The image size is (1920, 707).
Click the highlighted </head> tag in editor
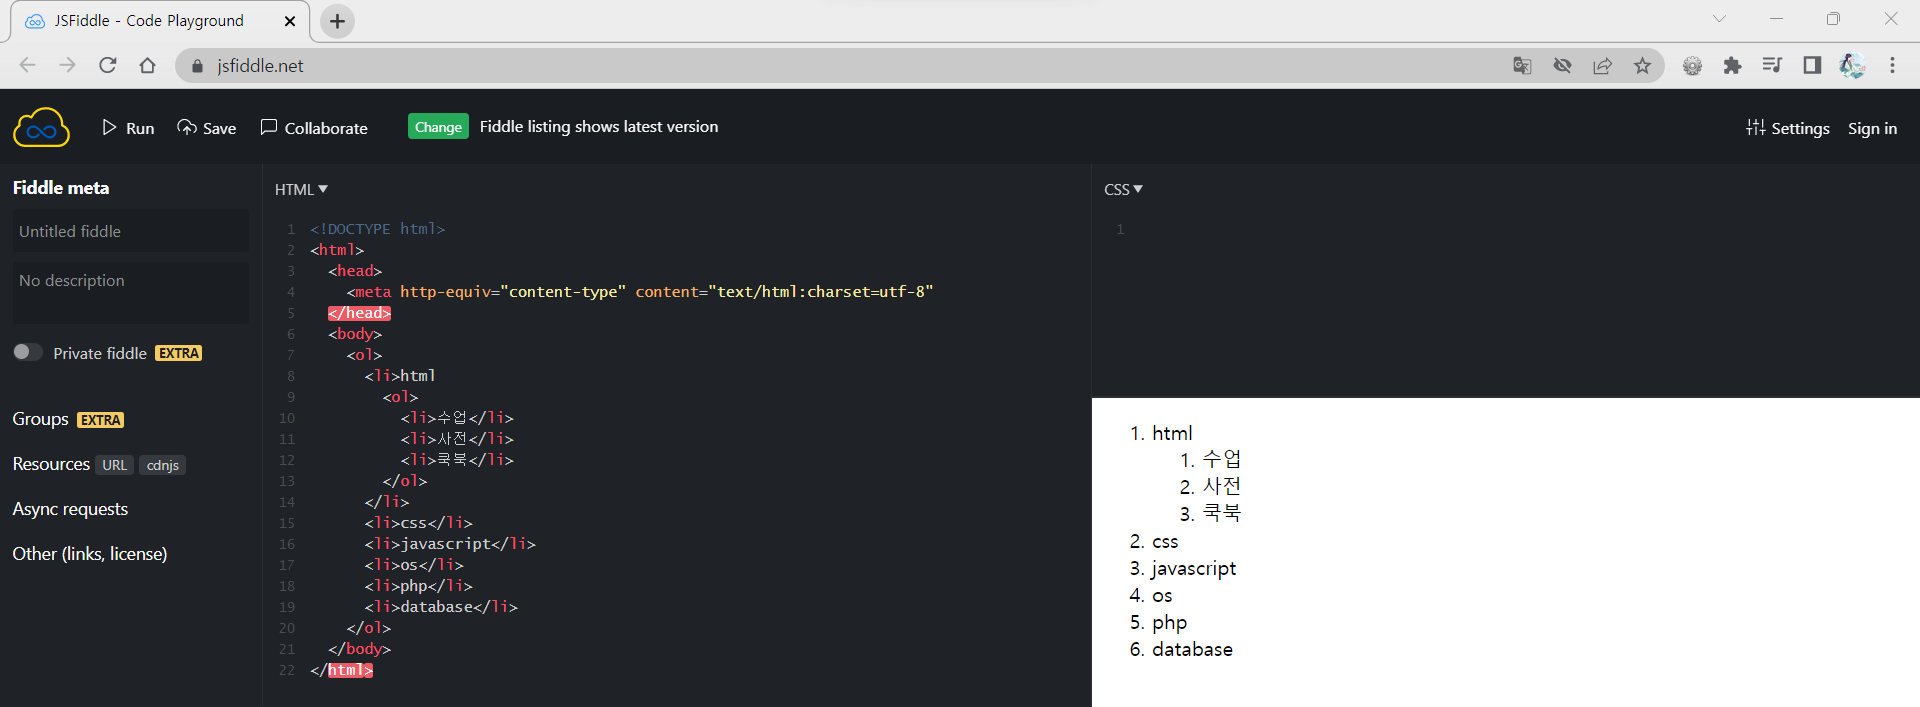pyautogui.click(x=359, y=313)
